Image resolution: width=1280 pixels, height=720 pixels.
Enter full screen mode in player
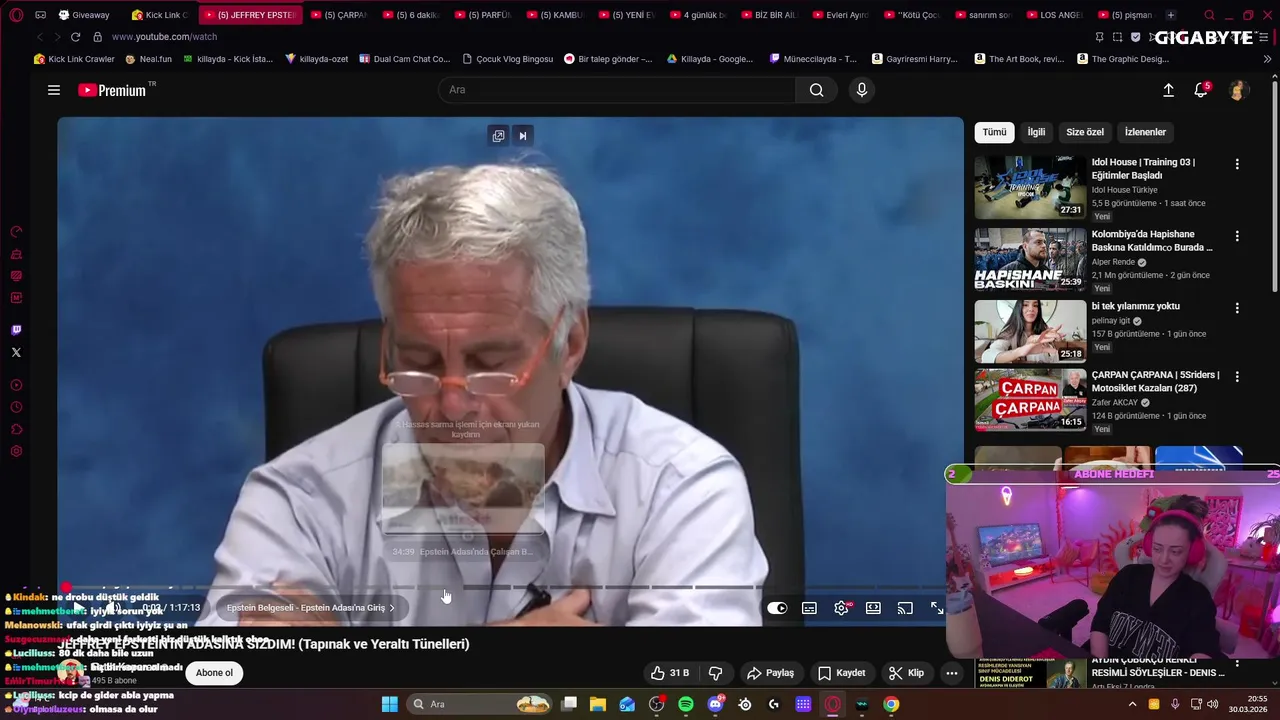(937, 608)
